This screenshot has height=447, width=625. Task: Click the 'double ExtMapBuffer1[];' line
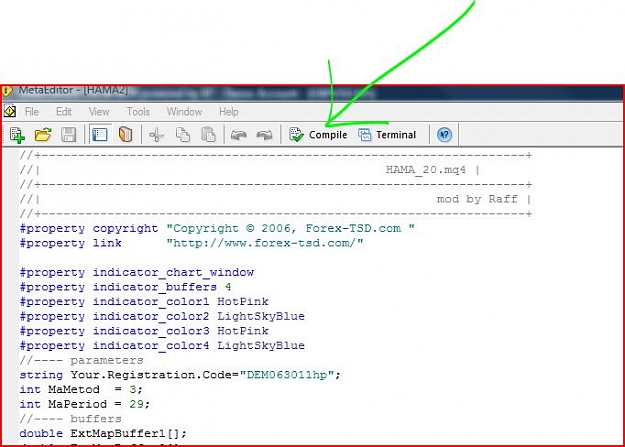point(103,433)
